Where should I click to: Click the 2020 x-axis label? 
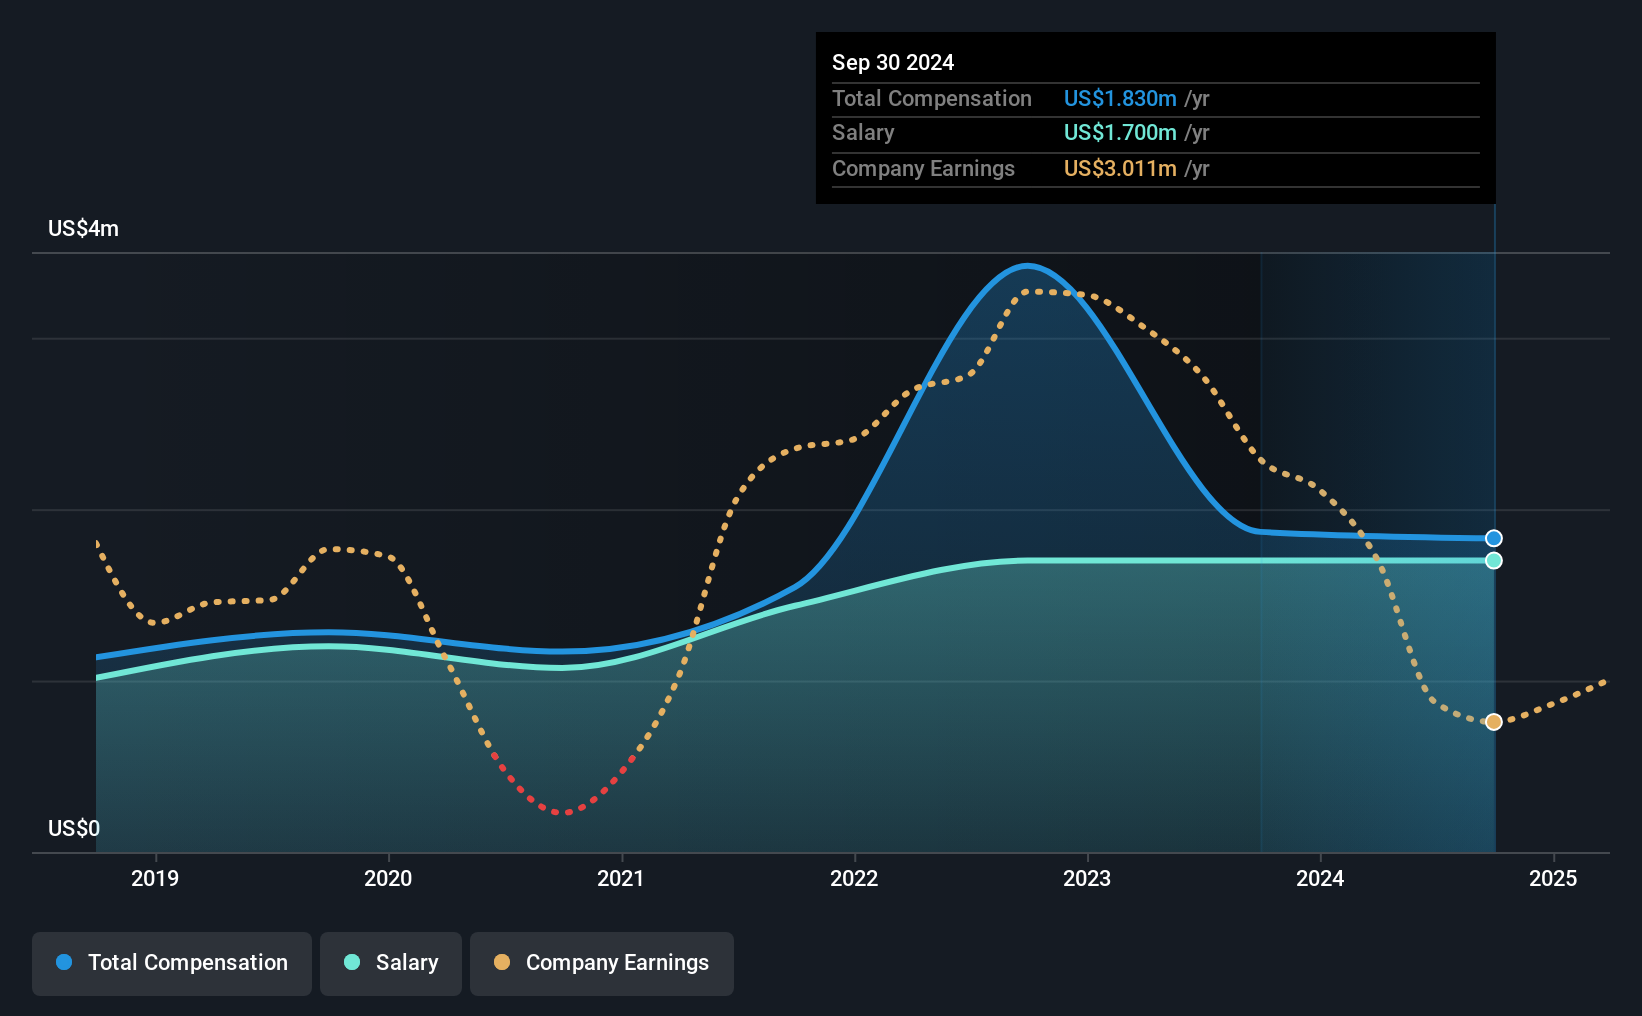[388, 878]
